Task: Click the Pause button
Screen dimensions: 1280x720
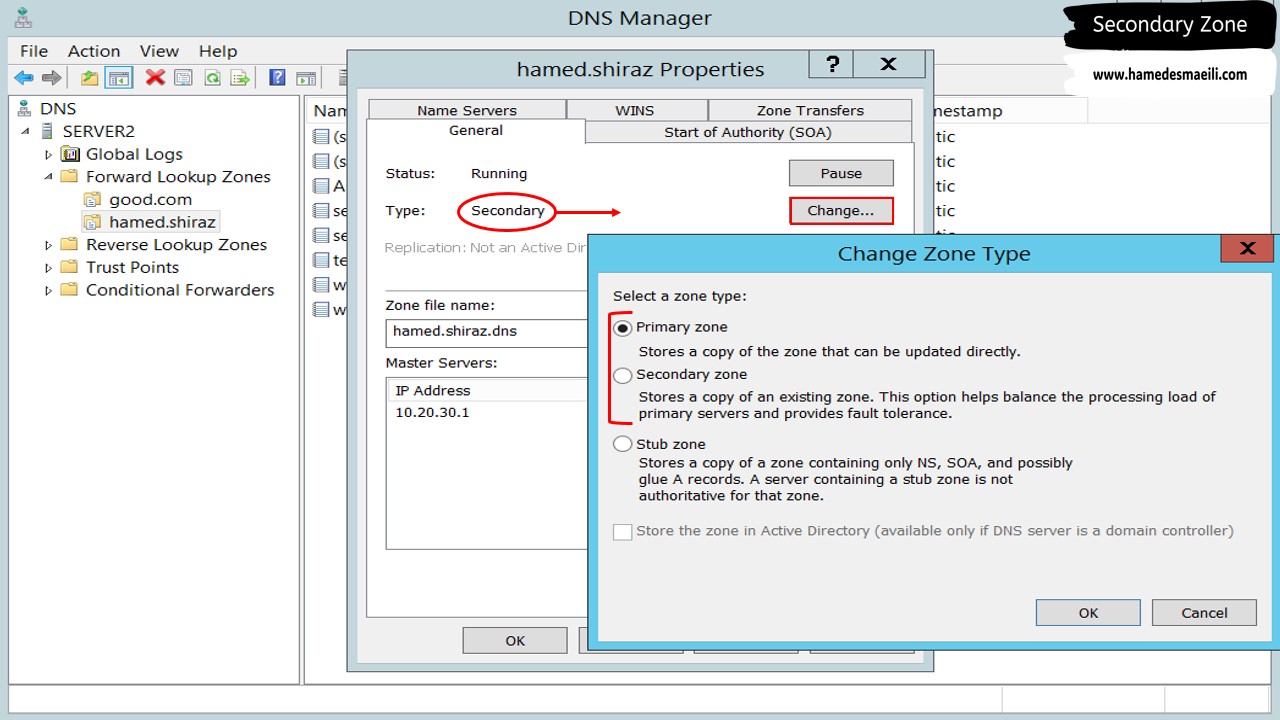Action: pyautogui.click(x=841, y=173)
